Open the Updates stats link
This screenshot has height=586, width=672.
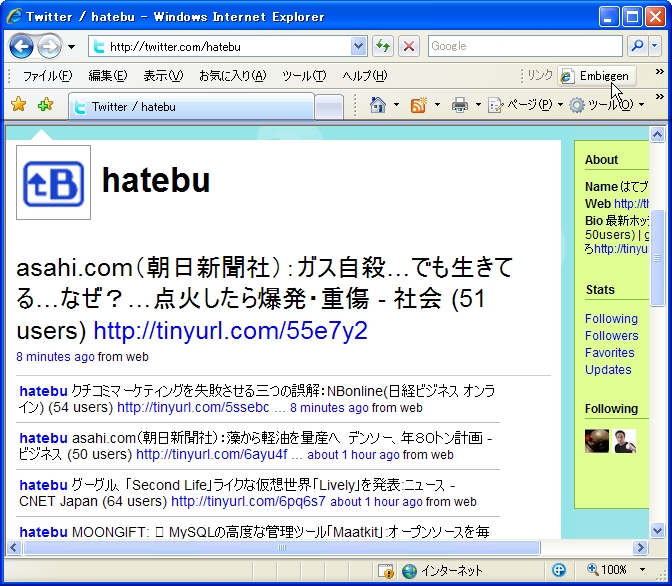[608, 370]
